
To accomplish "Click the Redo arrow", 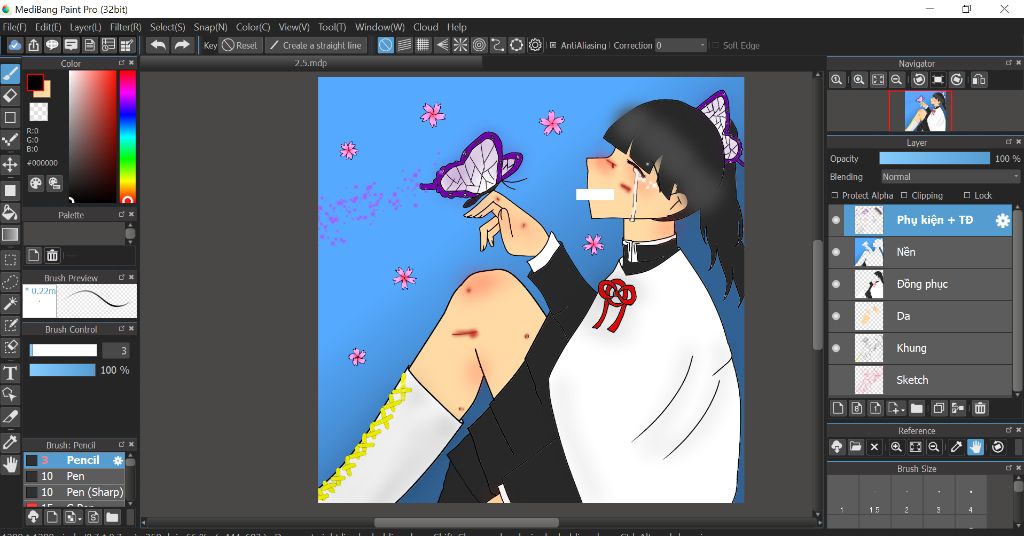I will 182,45.
